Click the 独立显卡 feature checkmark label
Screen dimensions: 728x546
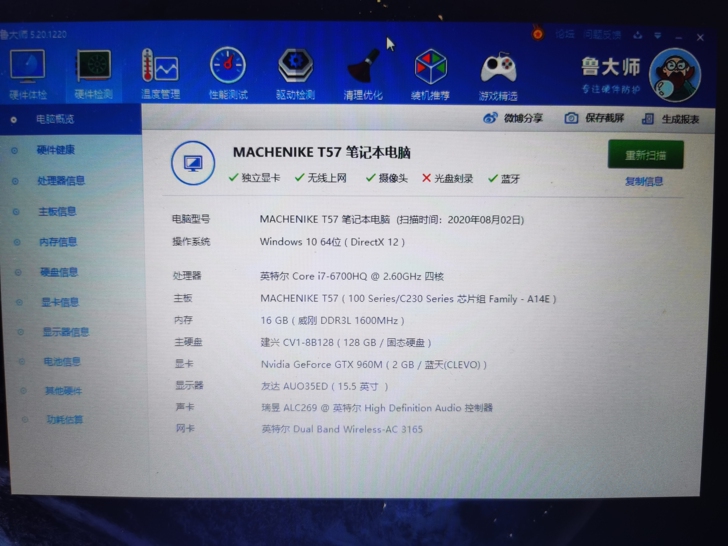(254, 177)
